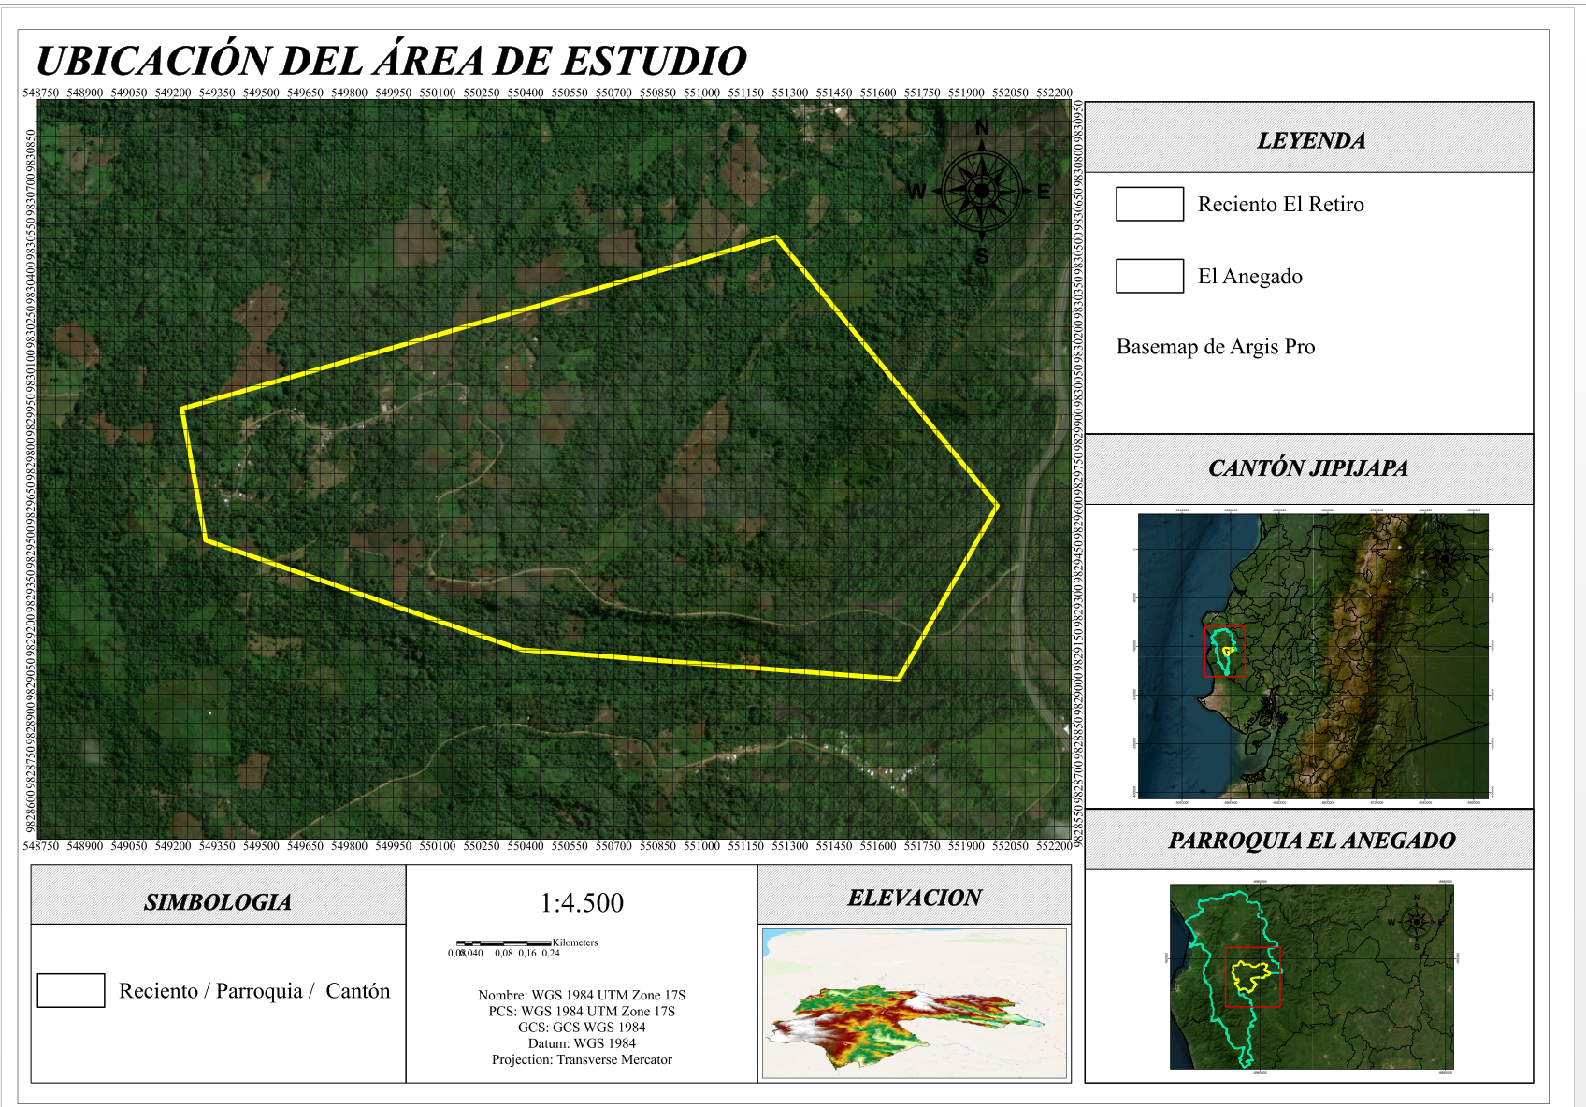Click the red extent box in the Cantón Jipijapa inset
This screenshot has width=1586, height=1107.
(x=1224, y=651)
